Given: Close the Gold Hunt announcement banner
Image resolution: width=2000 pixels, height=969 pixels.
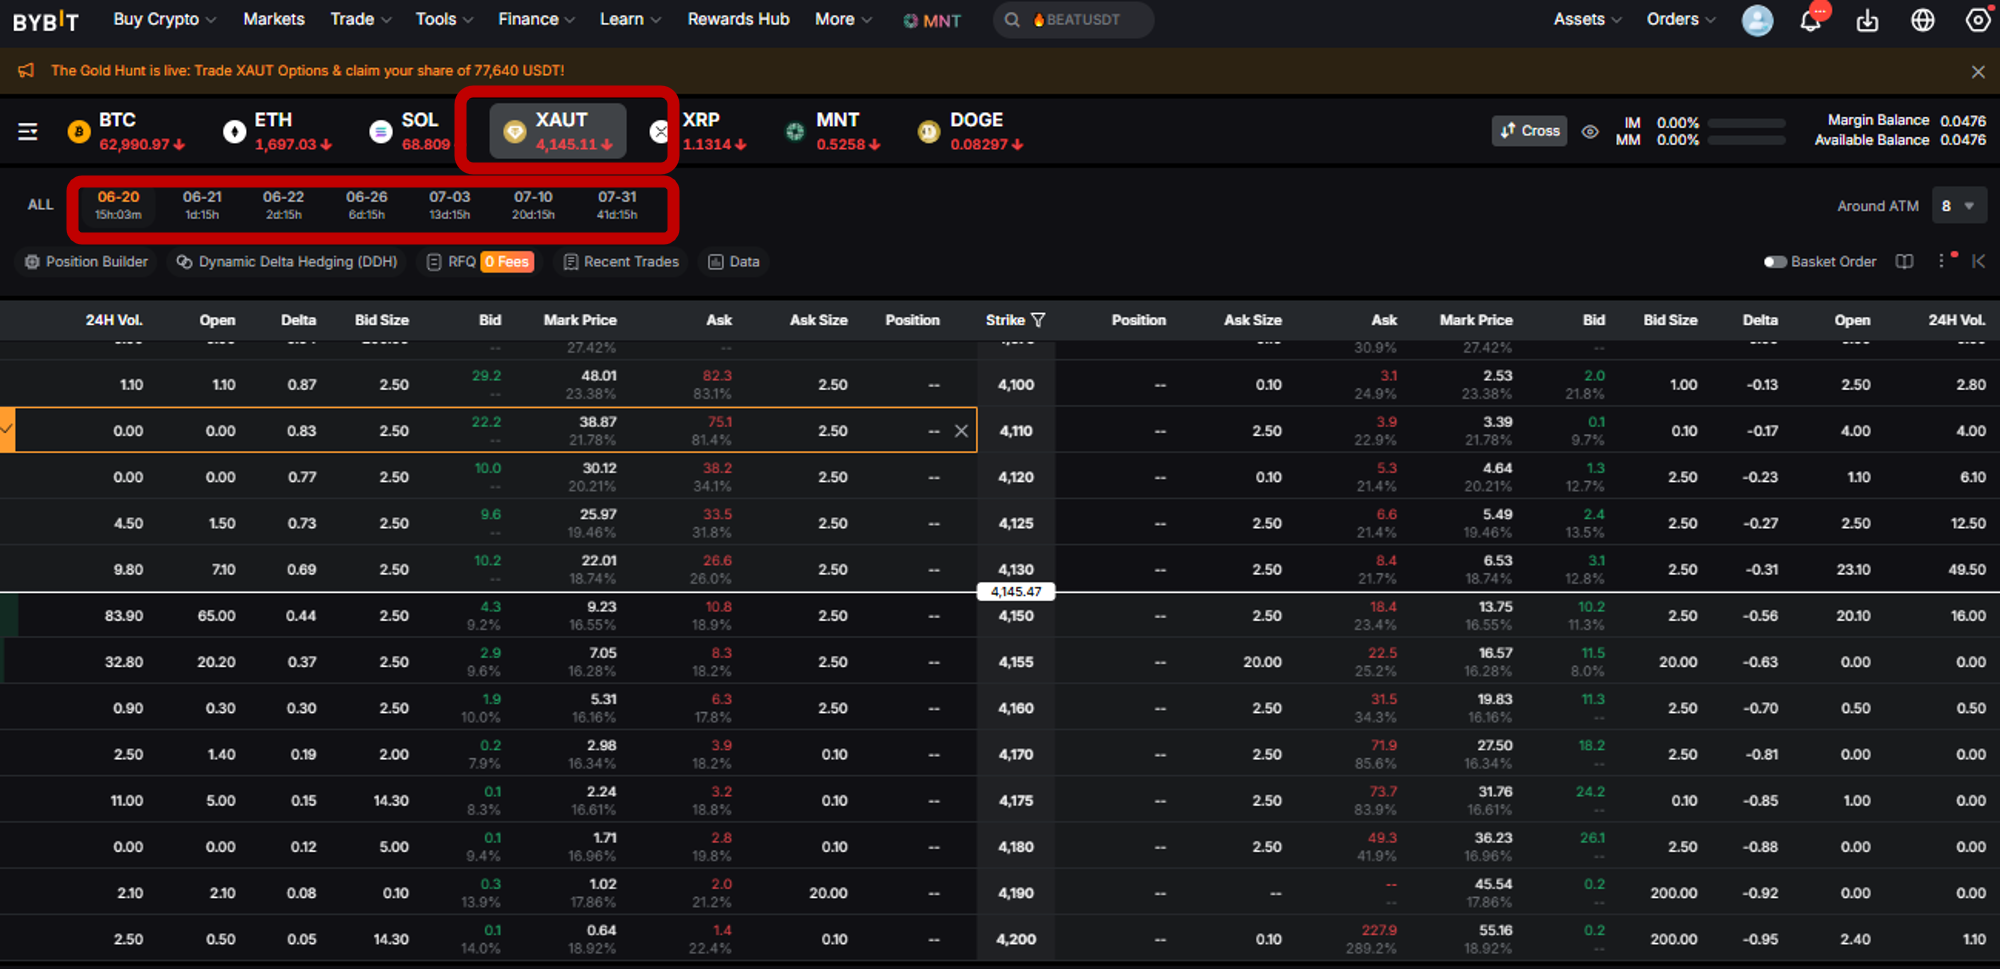Looking at the screenshot, I should pos(1977,71).
